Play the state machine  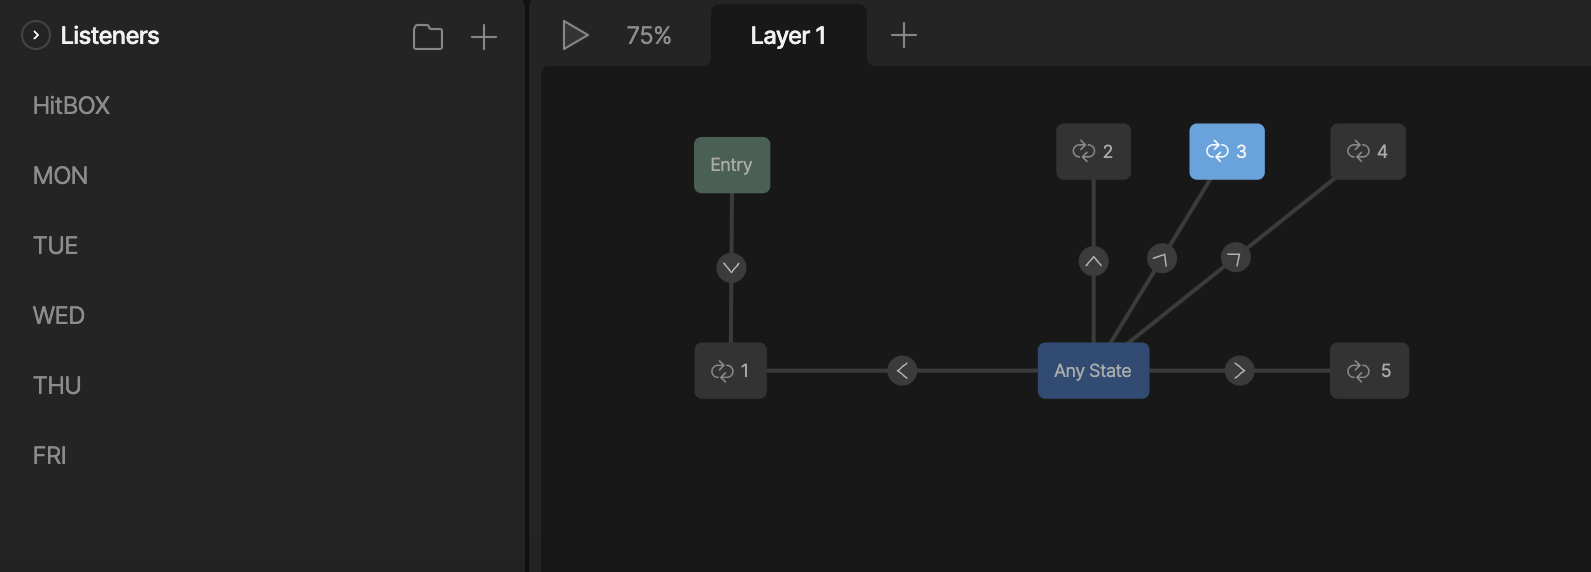click(575, 35)
